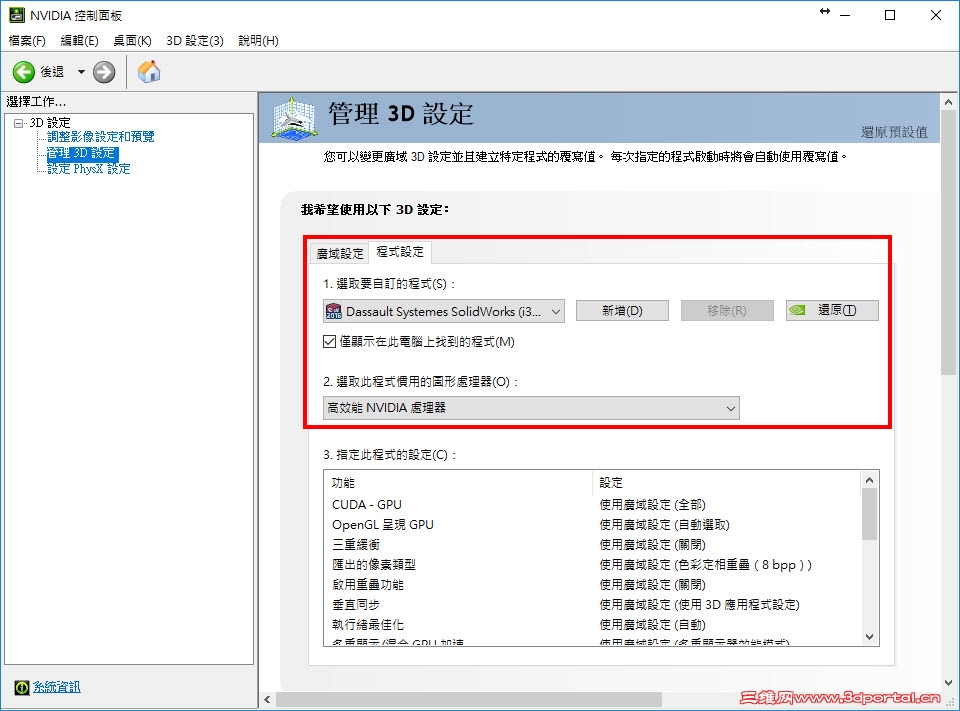Open the 檔案(F) menu
The height and width of the screenshot is (711, 960).
pyautogui.click(x=27, y=40)
